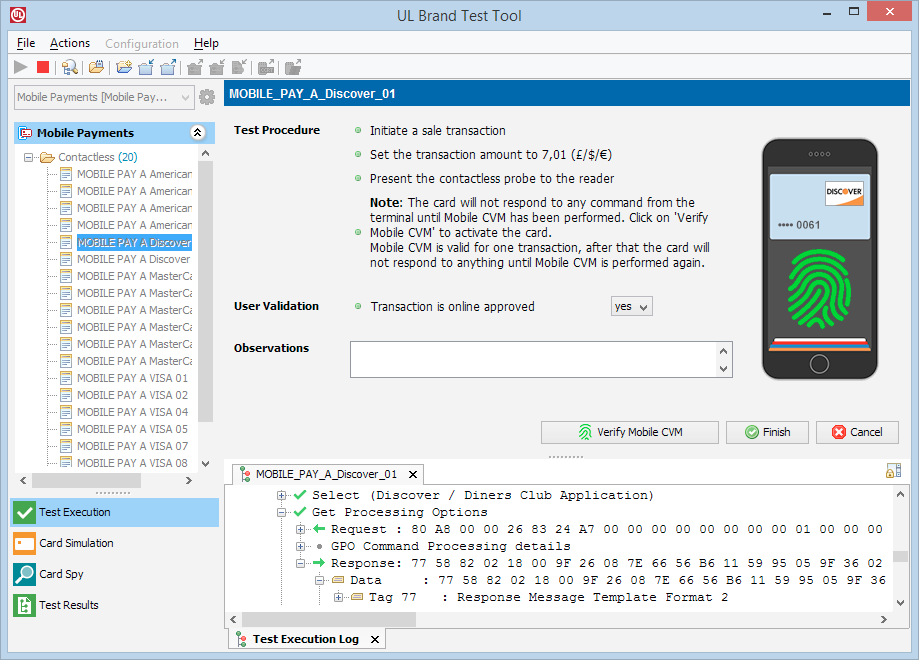The image size is (919, 660).
Task: Select MOBILE PAY A VISA 05
Action: tap(132, 429)
